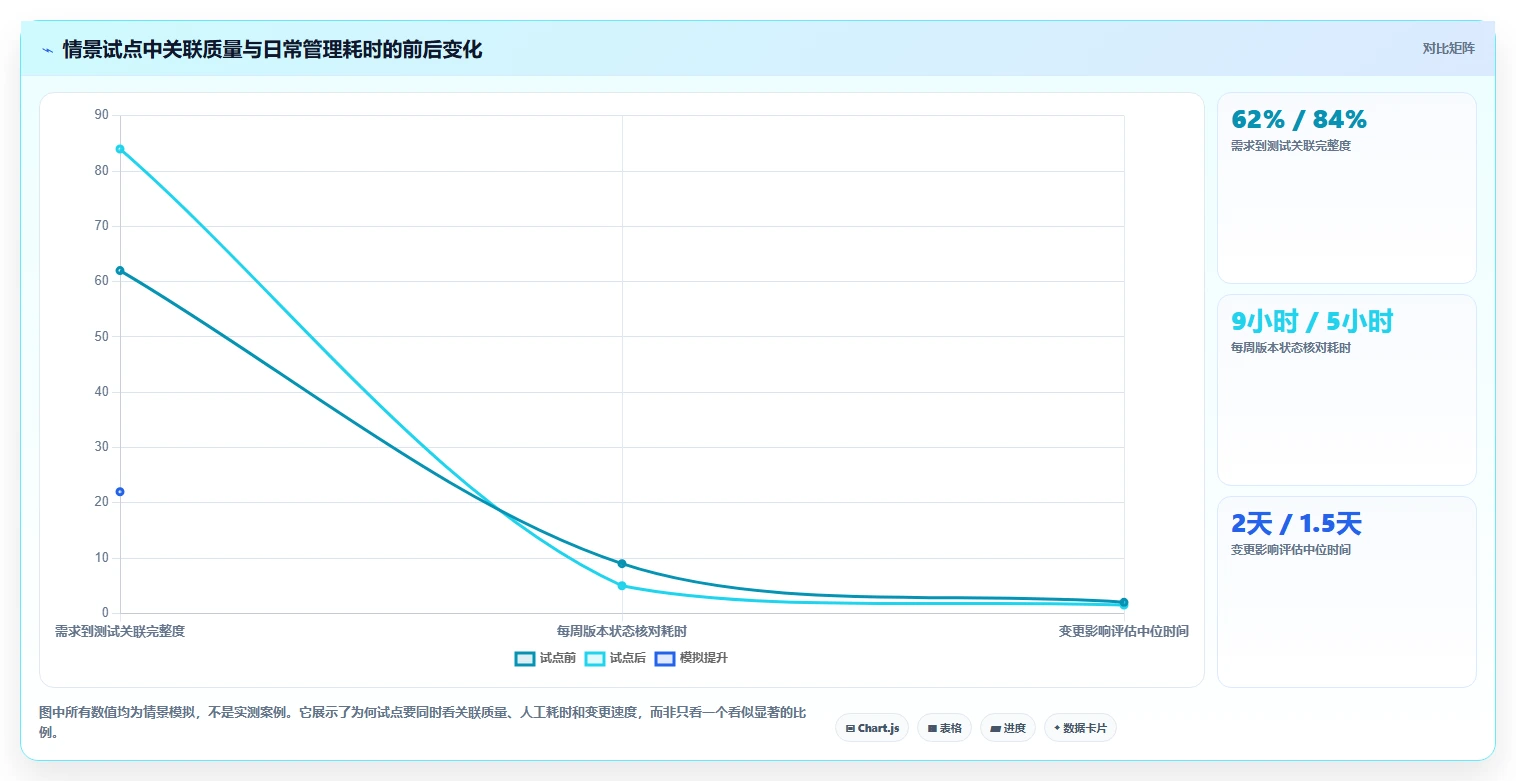Click the 试点前 data point at 62

click(x=120, y=271)
